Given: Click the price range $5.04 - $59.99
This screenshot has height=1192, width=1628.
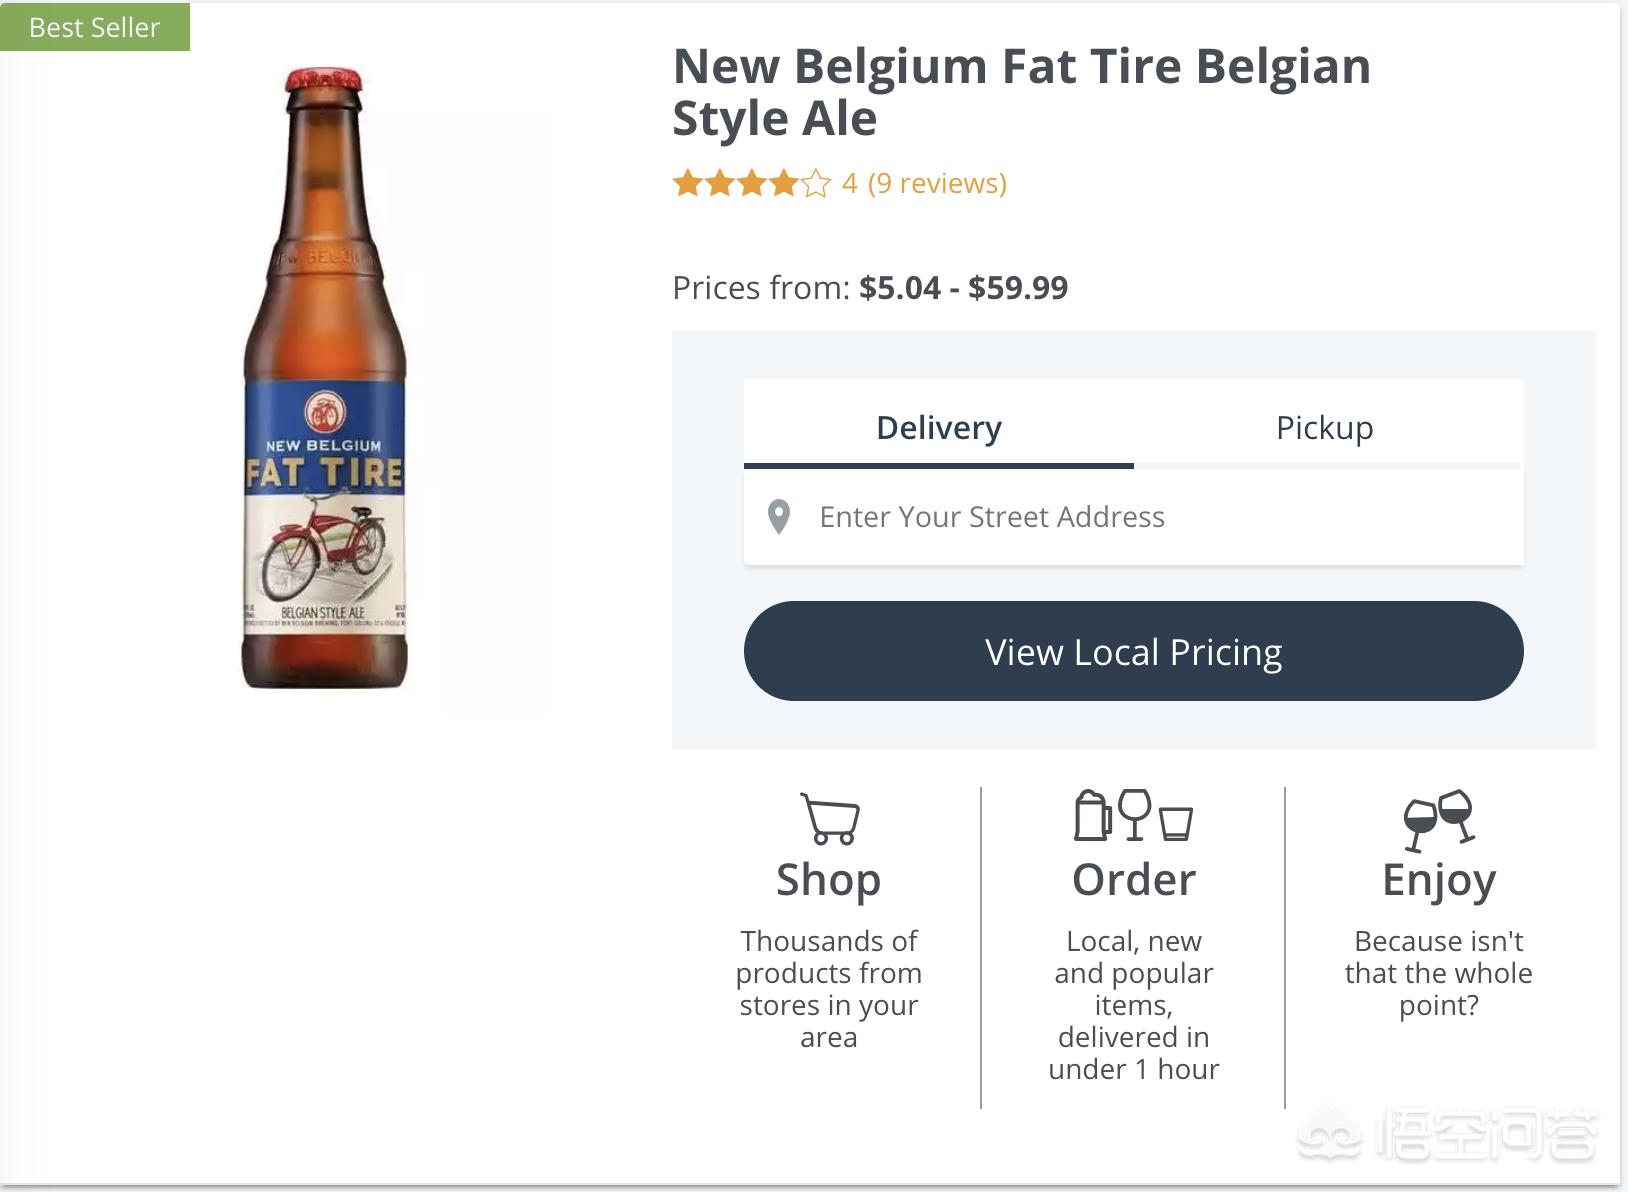Looking at the screenshot, I should click(x=964, y=288).
